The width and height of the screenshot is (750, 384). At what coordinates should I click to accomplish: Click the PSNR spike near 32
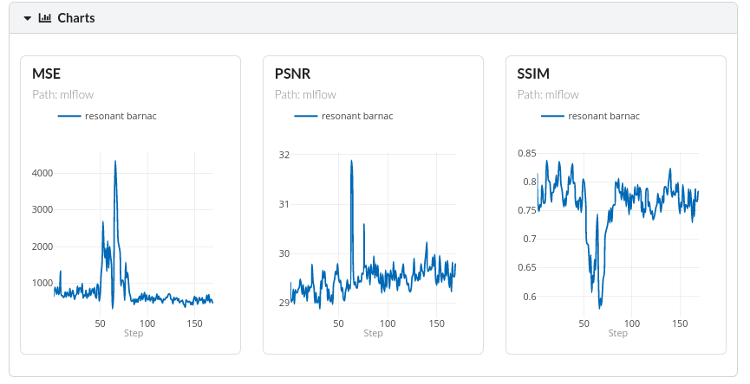tap(352, 161)
